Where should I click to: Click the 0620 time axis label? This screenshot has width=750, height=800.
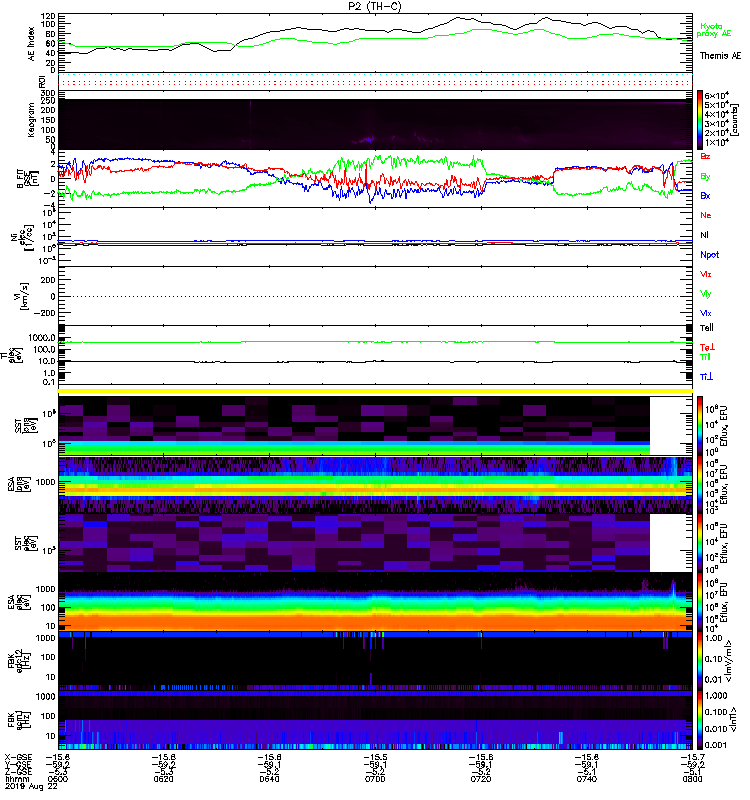click(x=163, y=779)
